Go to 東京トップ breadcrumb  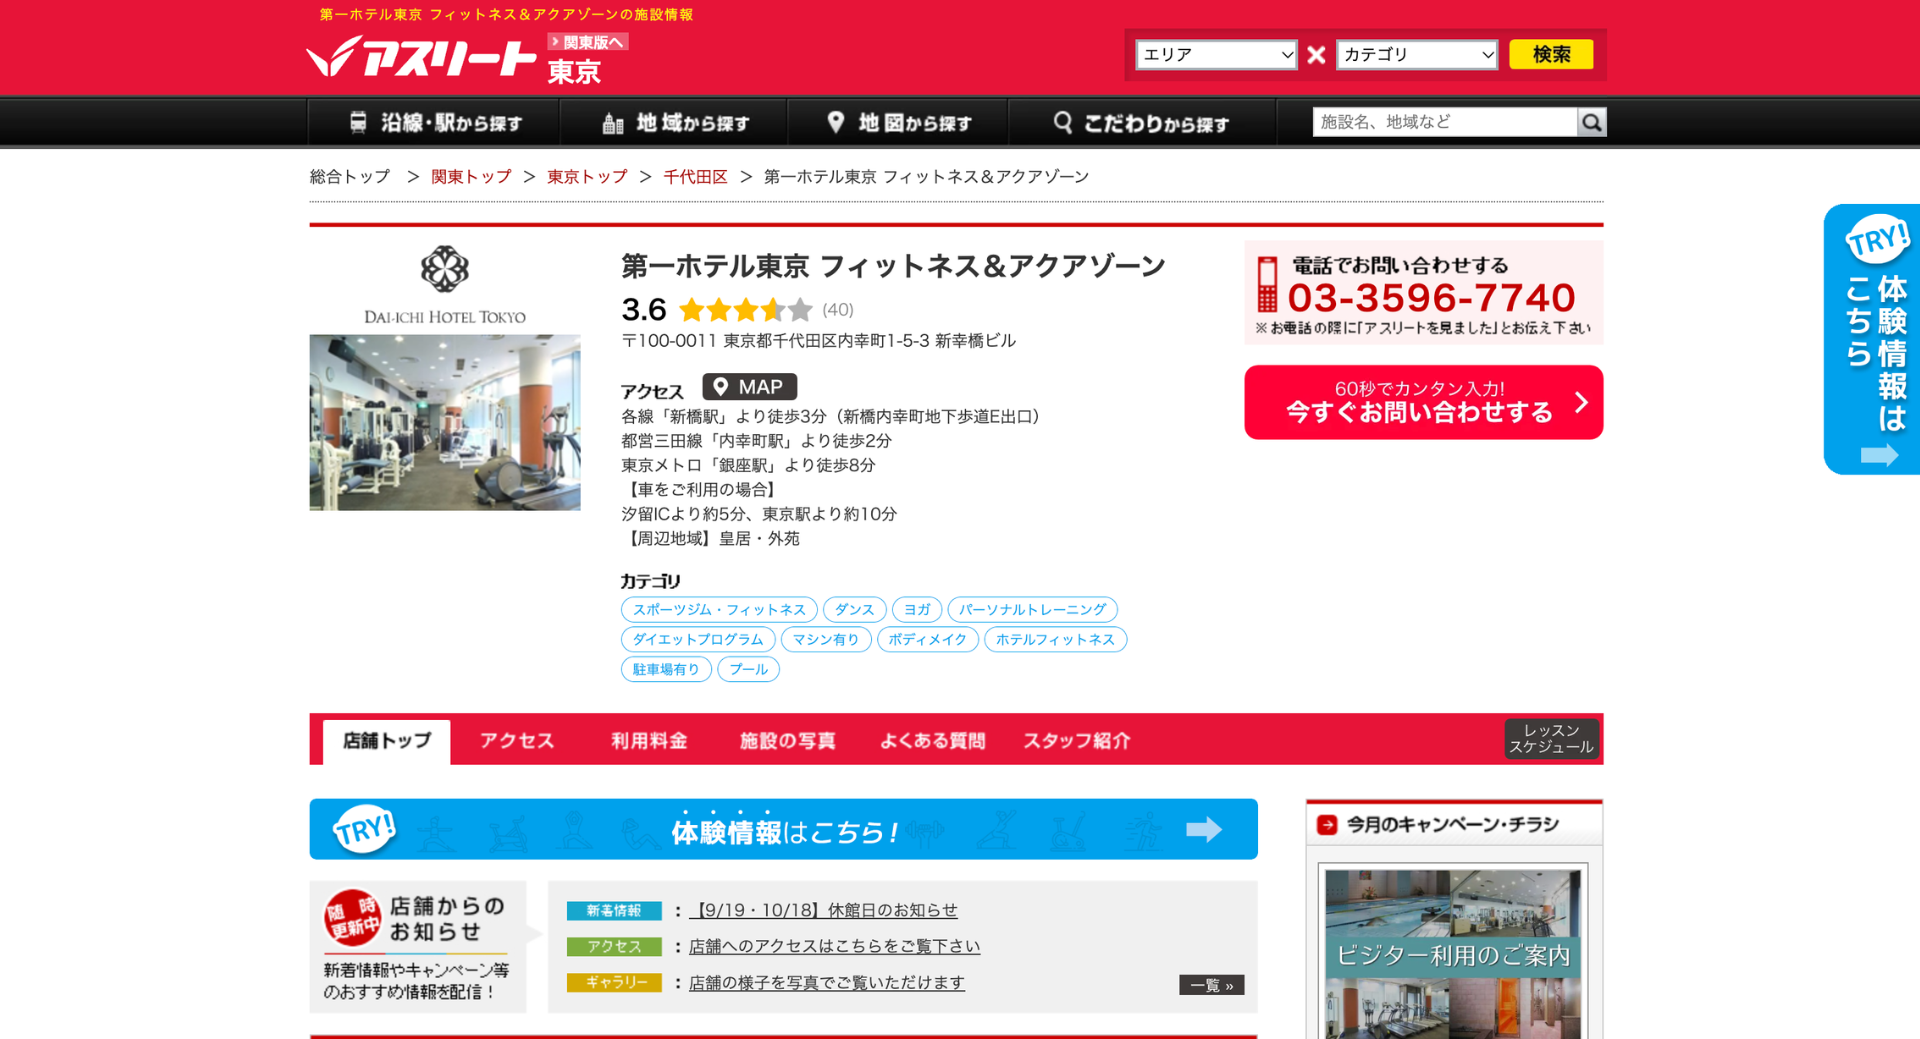click(587, 177)
